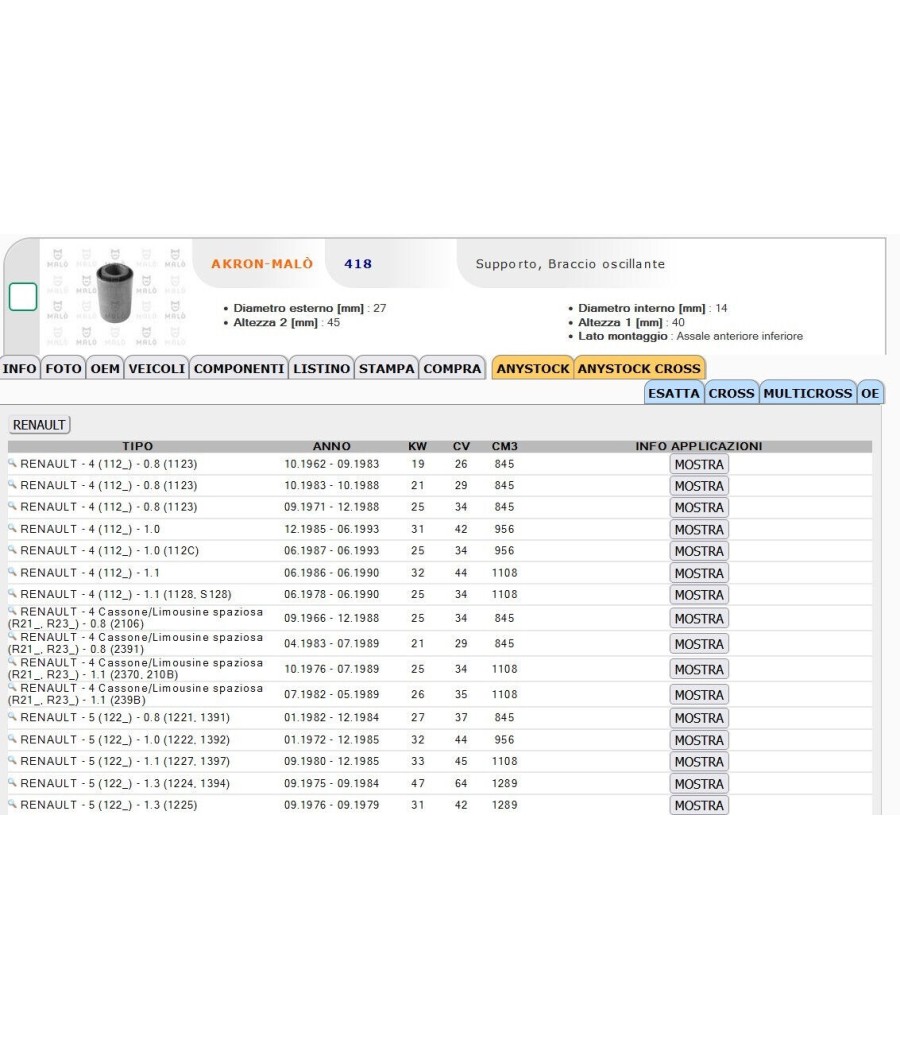Image resolution: width=900 pixels, height=1050 pixels.
Task: Click magnifier icon for Renault 5 1.3 (1225)
Action: tap(12, 804)
